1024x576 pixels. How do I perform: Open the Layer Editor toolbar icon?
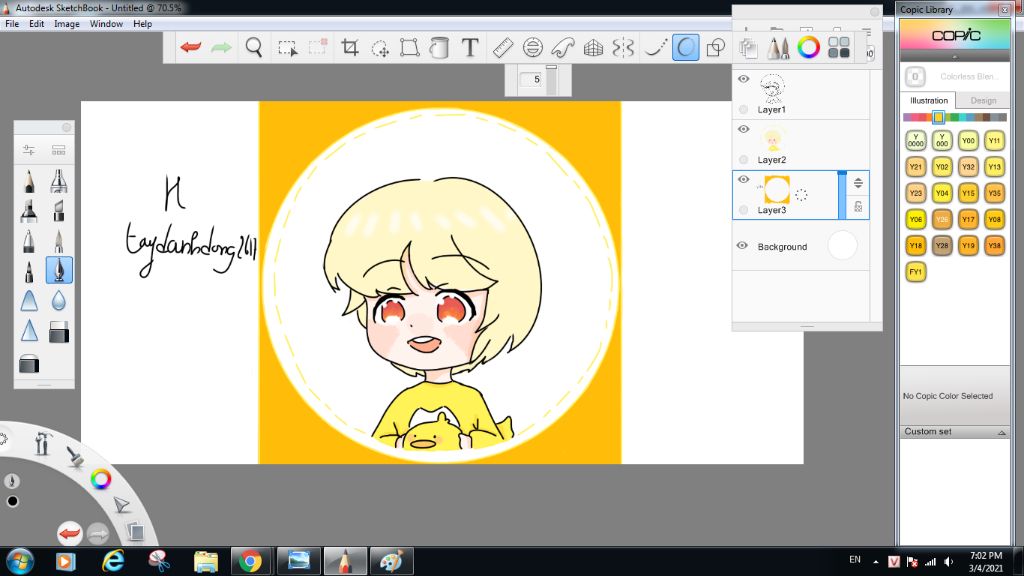(748, 48)
